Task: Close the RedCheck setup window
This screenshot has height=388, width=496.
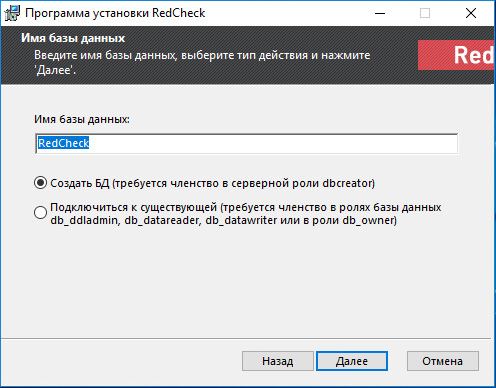Action: tap(471, 13)
